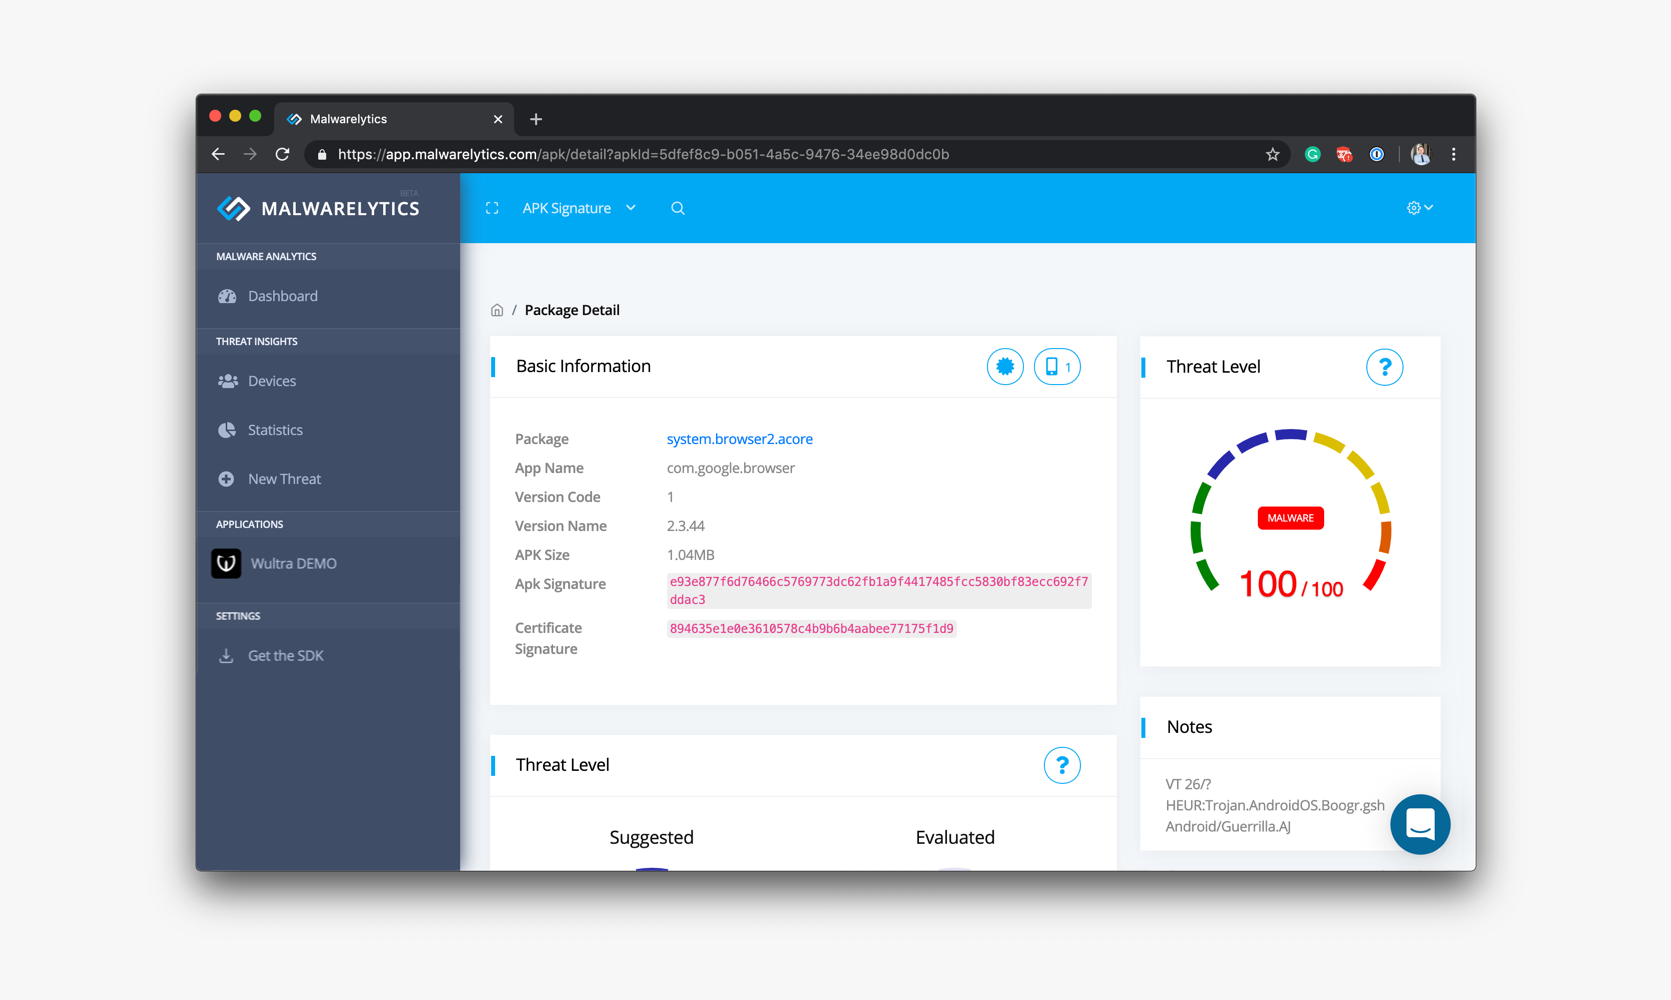This screenshot has height=1000, width=1671.
Task: Open help for the Threat Level gauge panel
Action: (1384, 367)
